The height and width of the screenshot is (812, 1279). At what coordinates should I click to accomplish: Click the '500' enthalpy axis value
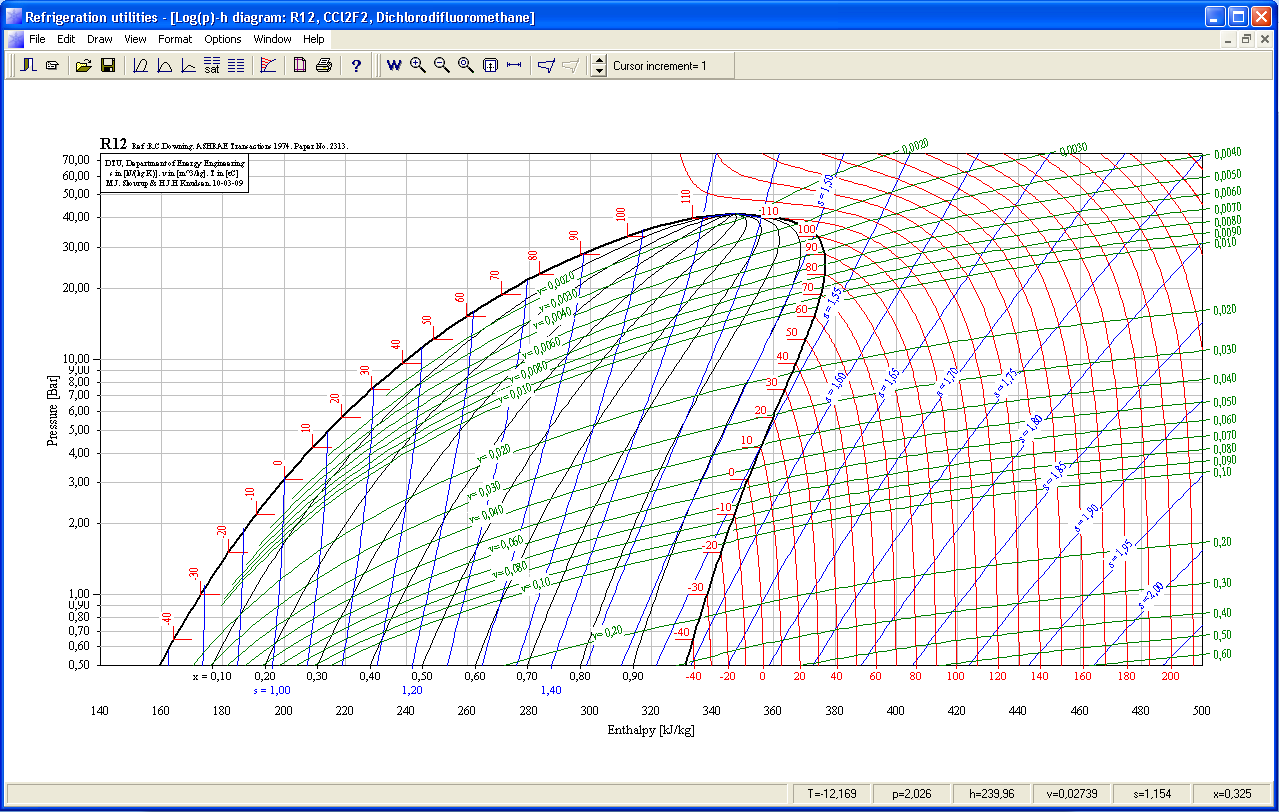pyautogui.click(x=1201, y=711)
